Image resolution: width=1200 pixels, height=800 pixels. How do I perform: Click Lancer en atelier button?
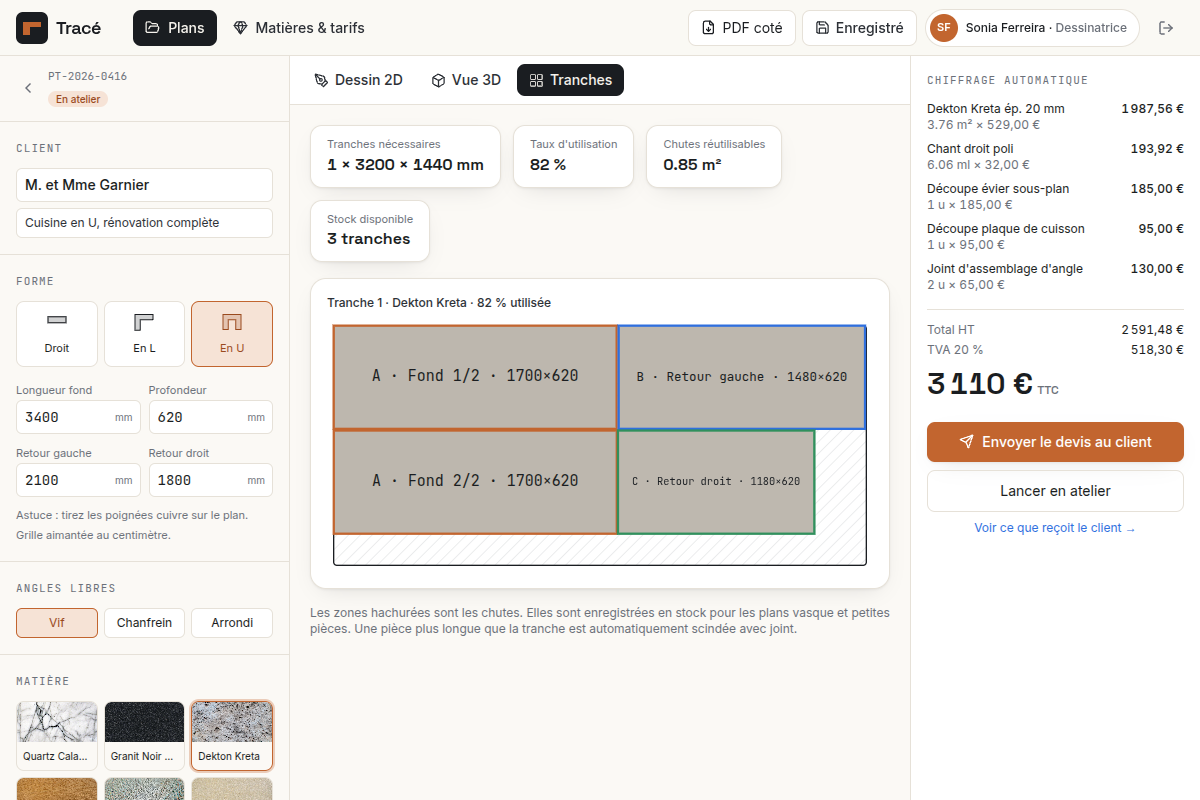click(x=1055, y=491)
